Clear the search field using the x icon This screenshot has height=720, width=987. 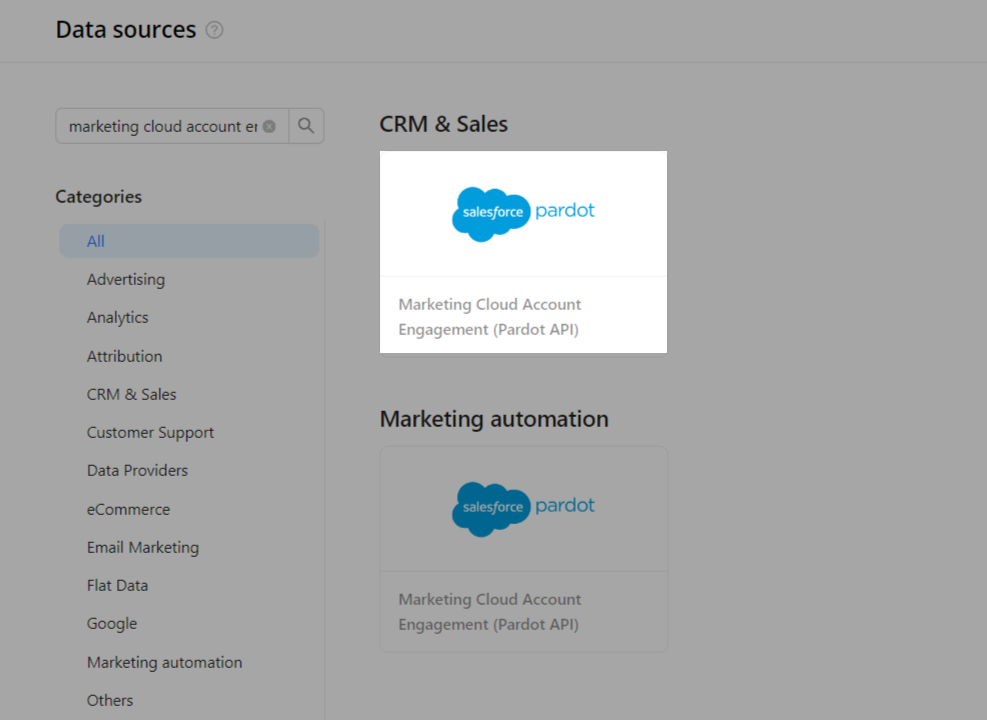269,126
